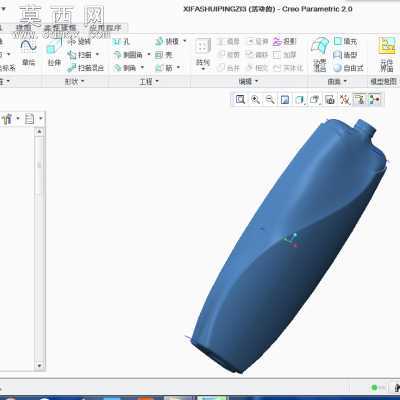Open the 扫描 (Sweep) dropdown arrow

click(97, 54)
